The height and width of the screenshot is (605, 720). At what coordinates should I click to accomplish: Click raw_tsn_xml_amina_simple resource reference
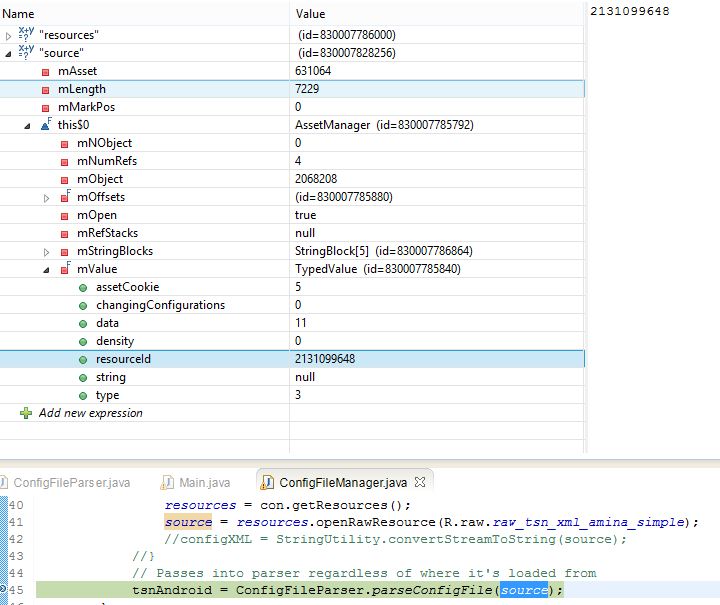588,522
